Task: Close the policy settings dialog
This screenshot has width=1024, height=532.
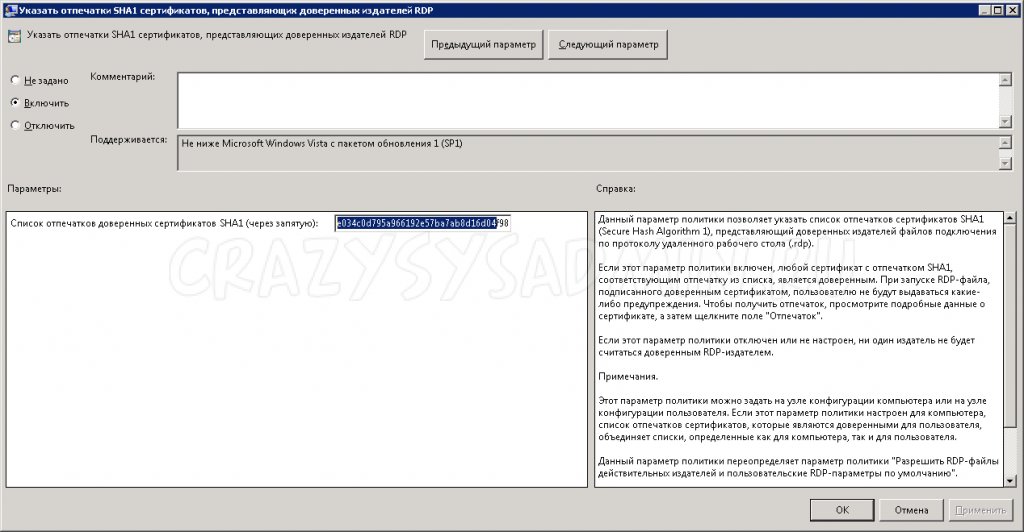Action: pos(1011,9)
